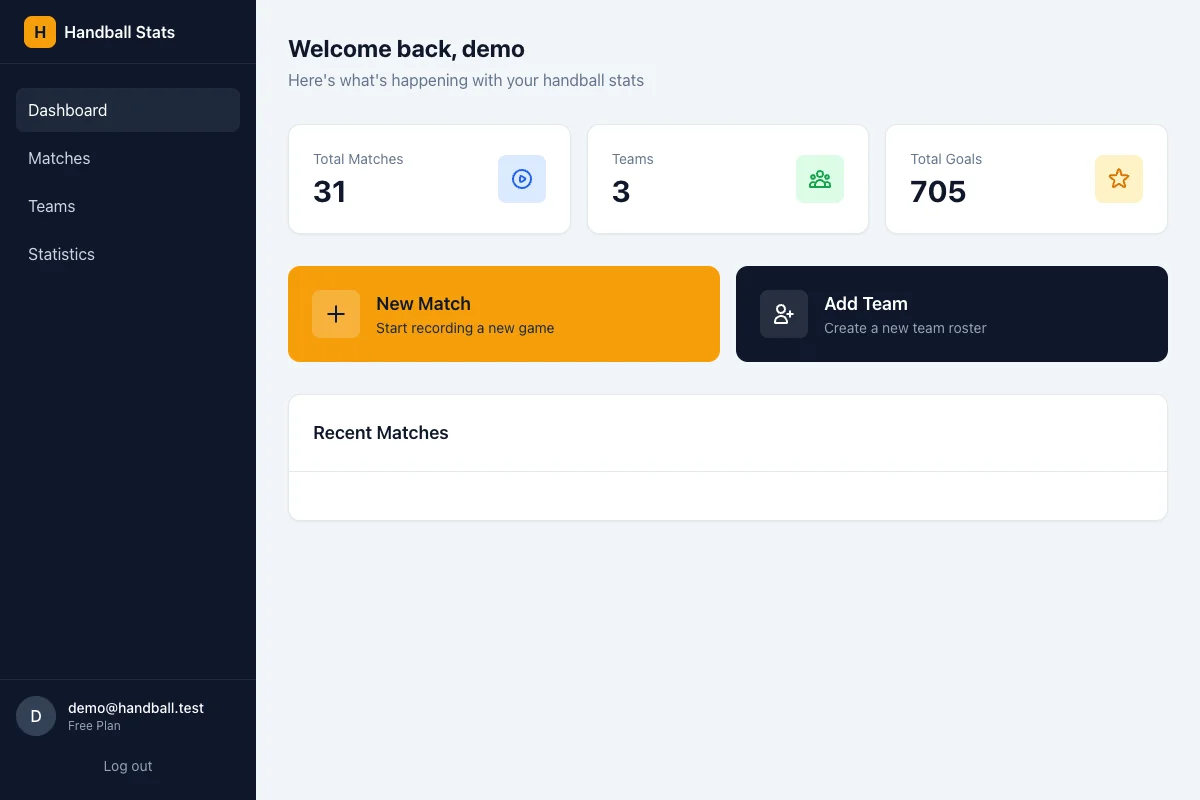Click the Recent Matches heading
The image size is (1200, 800).
coord(381,433)
